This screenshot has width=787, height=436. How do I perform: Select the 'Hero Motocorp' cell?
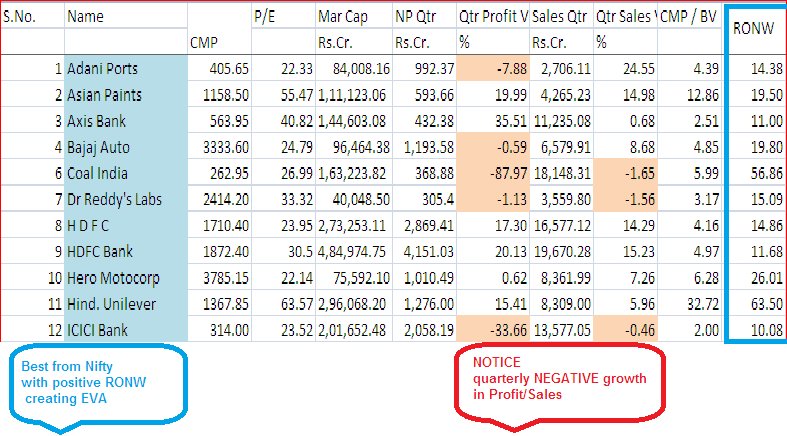pyautogui.click(x=126, y=277)
